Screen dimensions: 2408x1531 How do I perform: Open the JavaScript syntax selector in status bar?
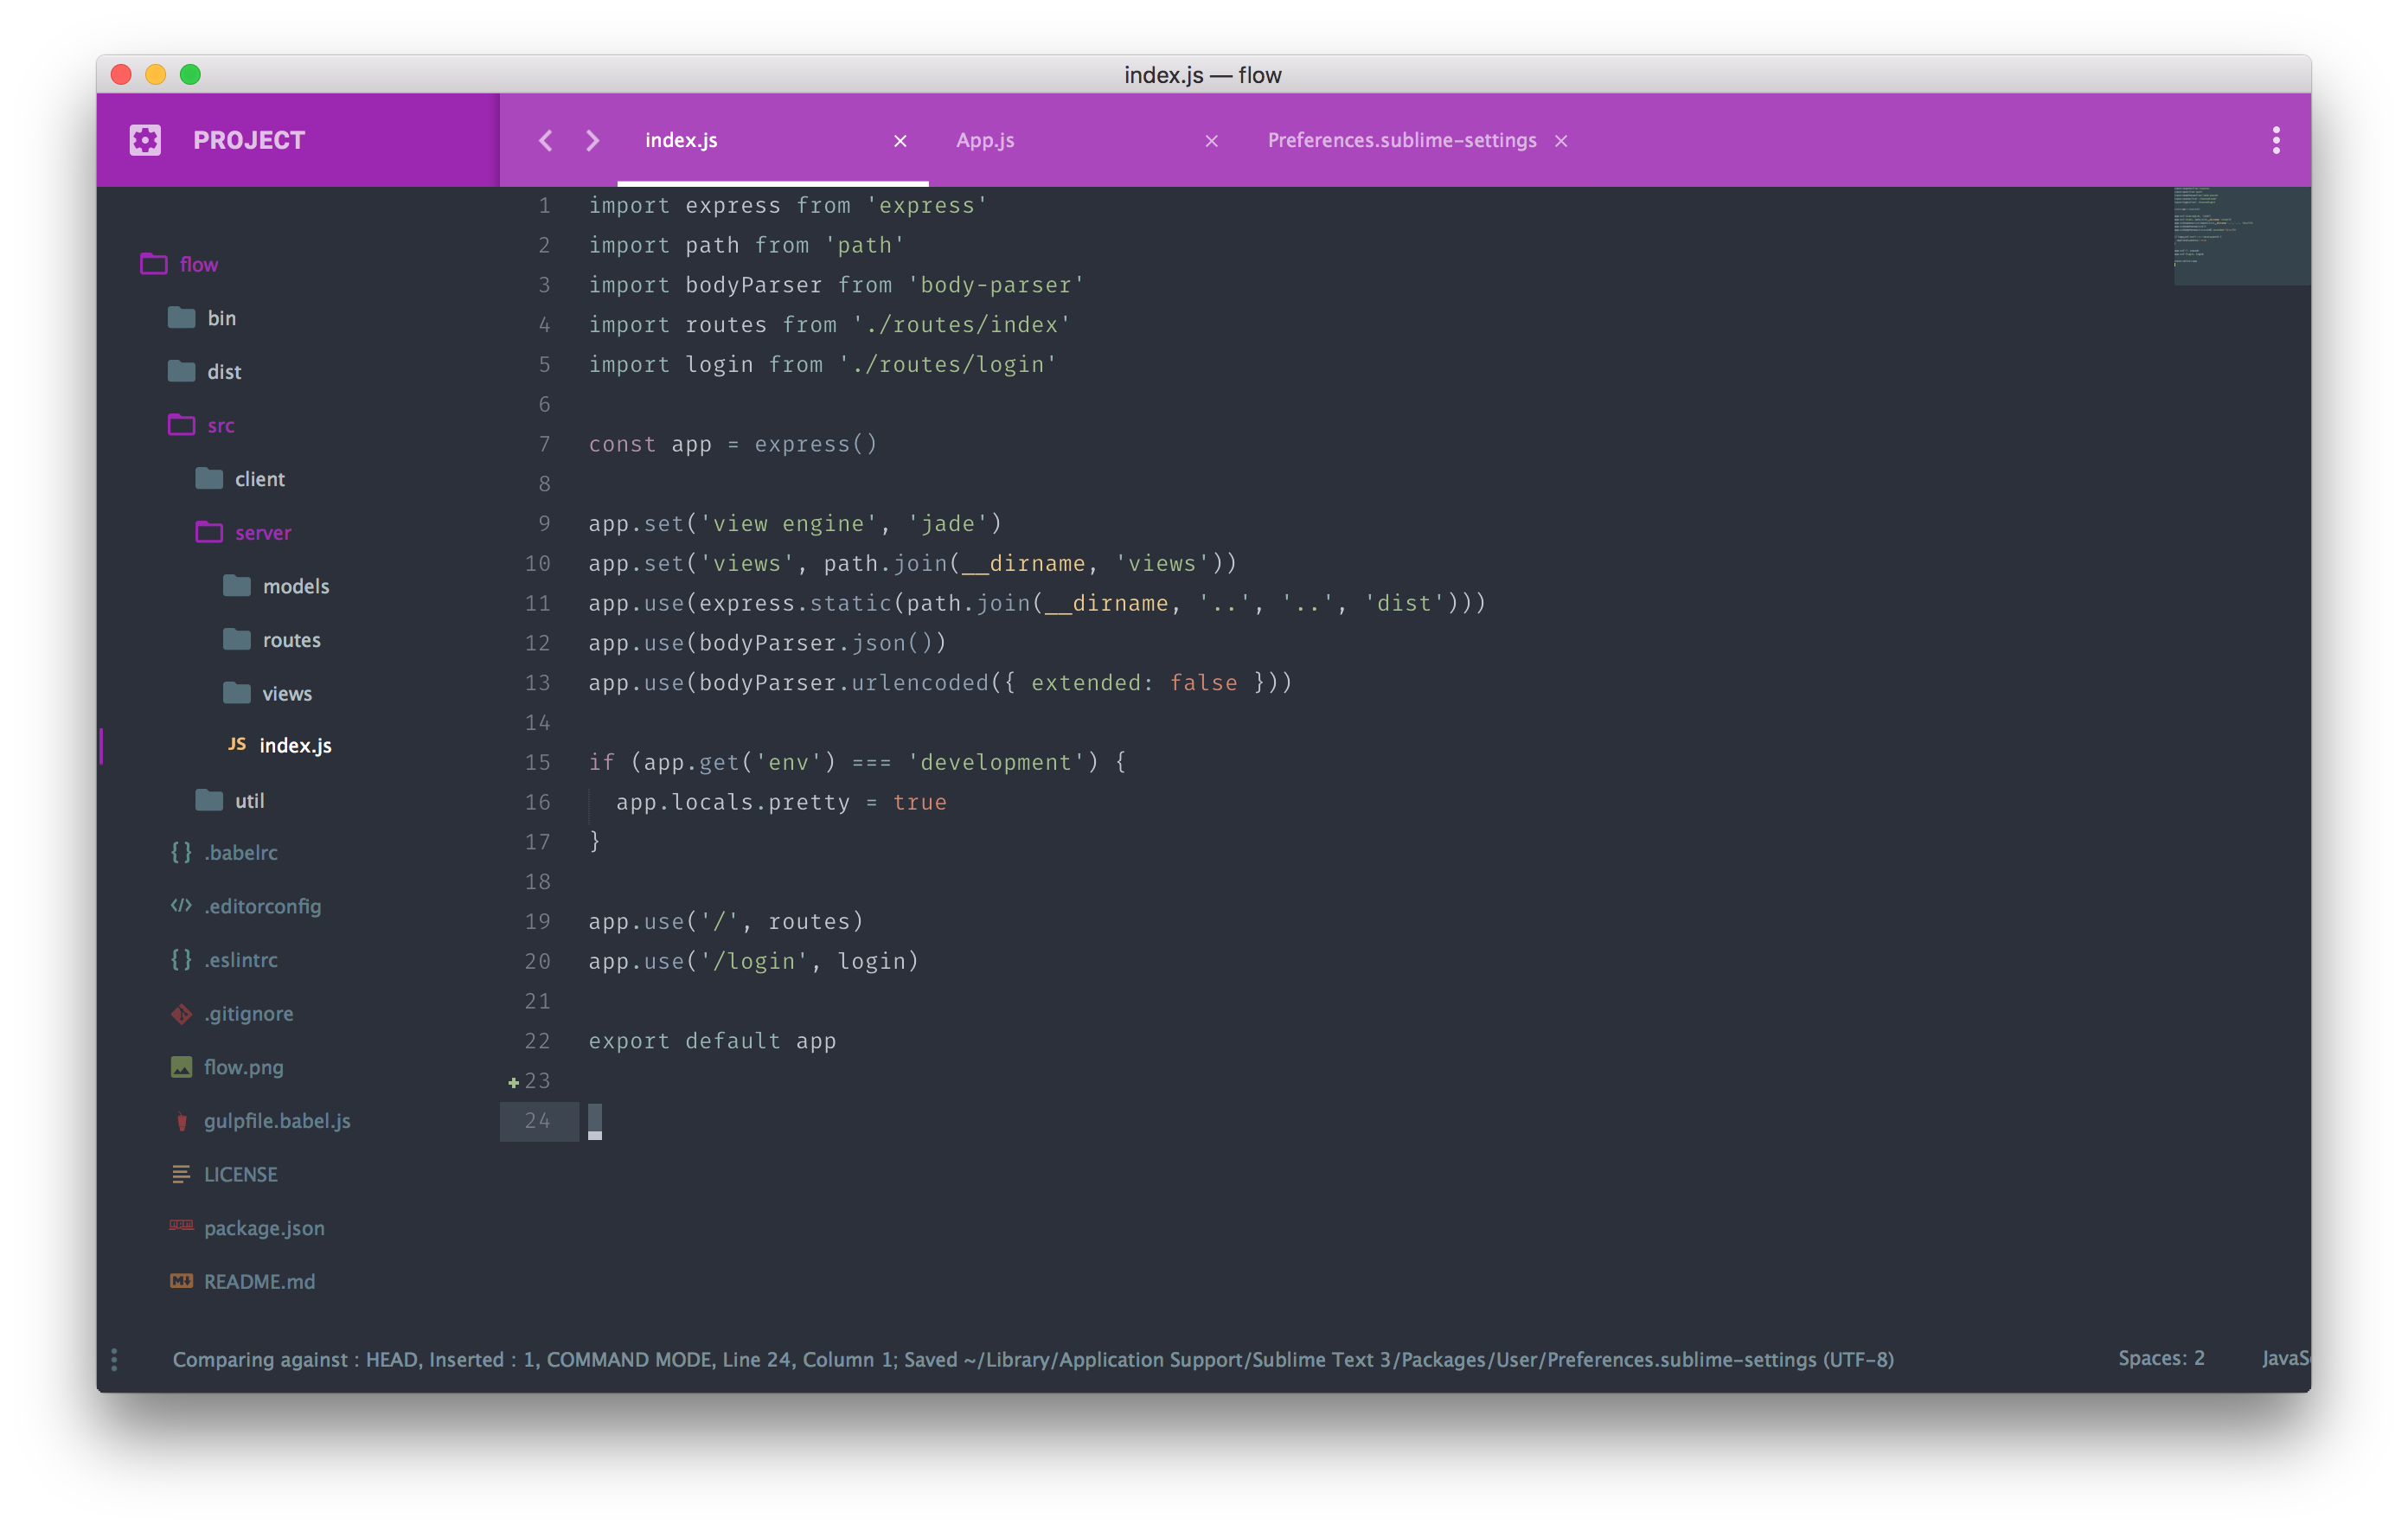pos(2286,1358)
